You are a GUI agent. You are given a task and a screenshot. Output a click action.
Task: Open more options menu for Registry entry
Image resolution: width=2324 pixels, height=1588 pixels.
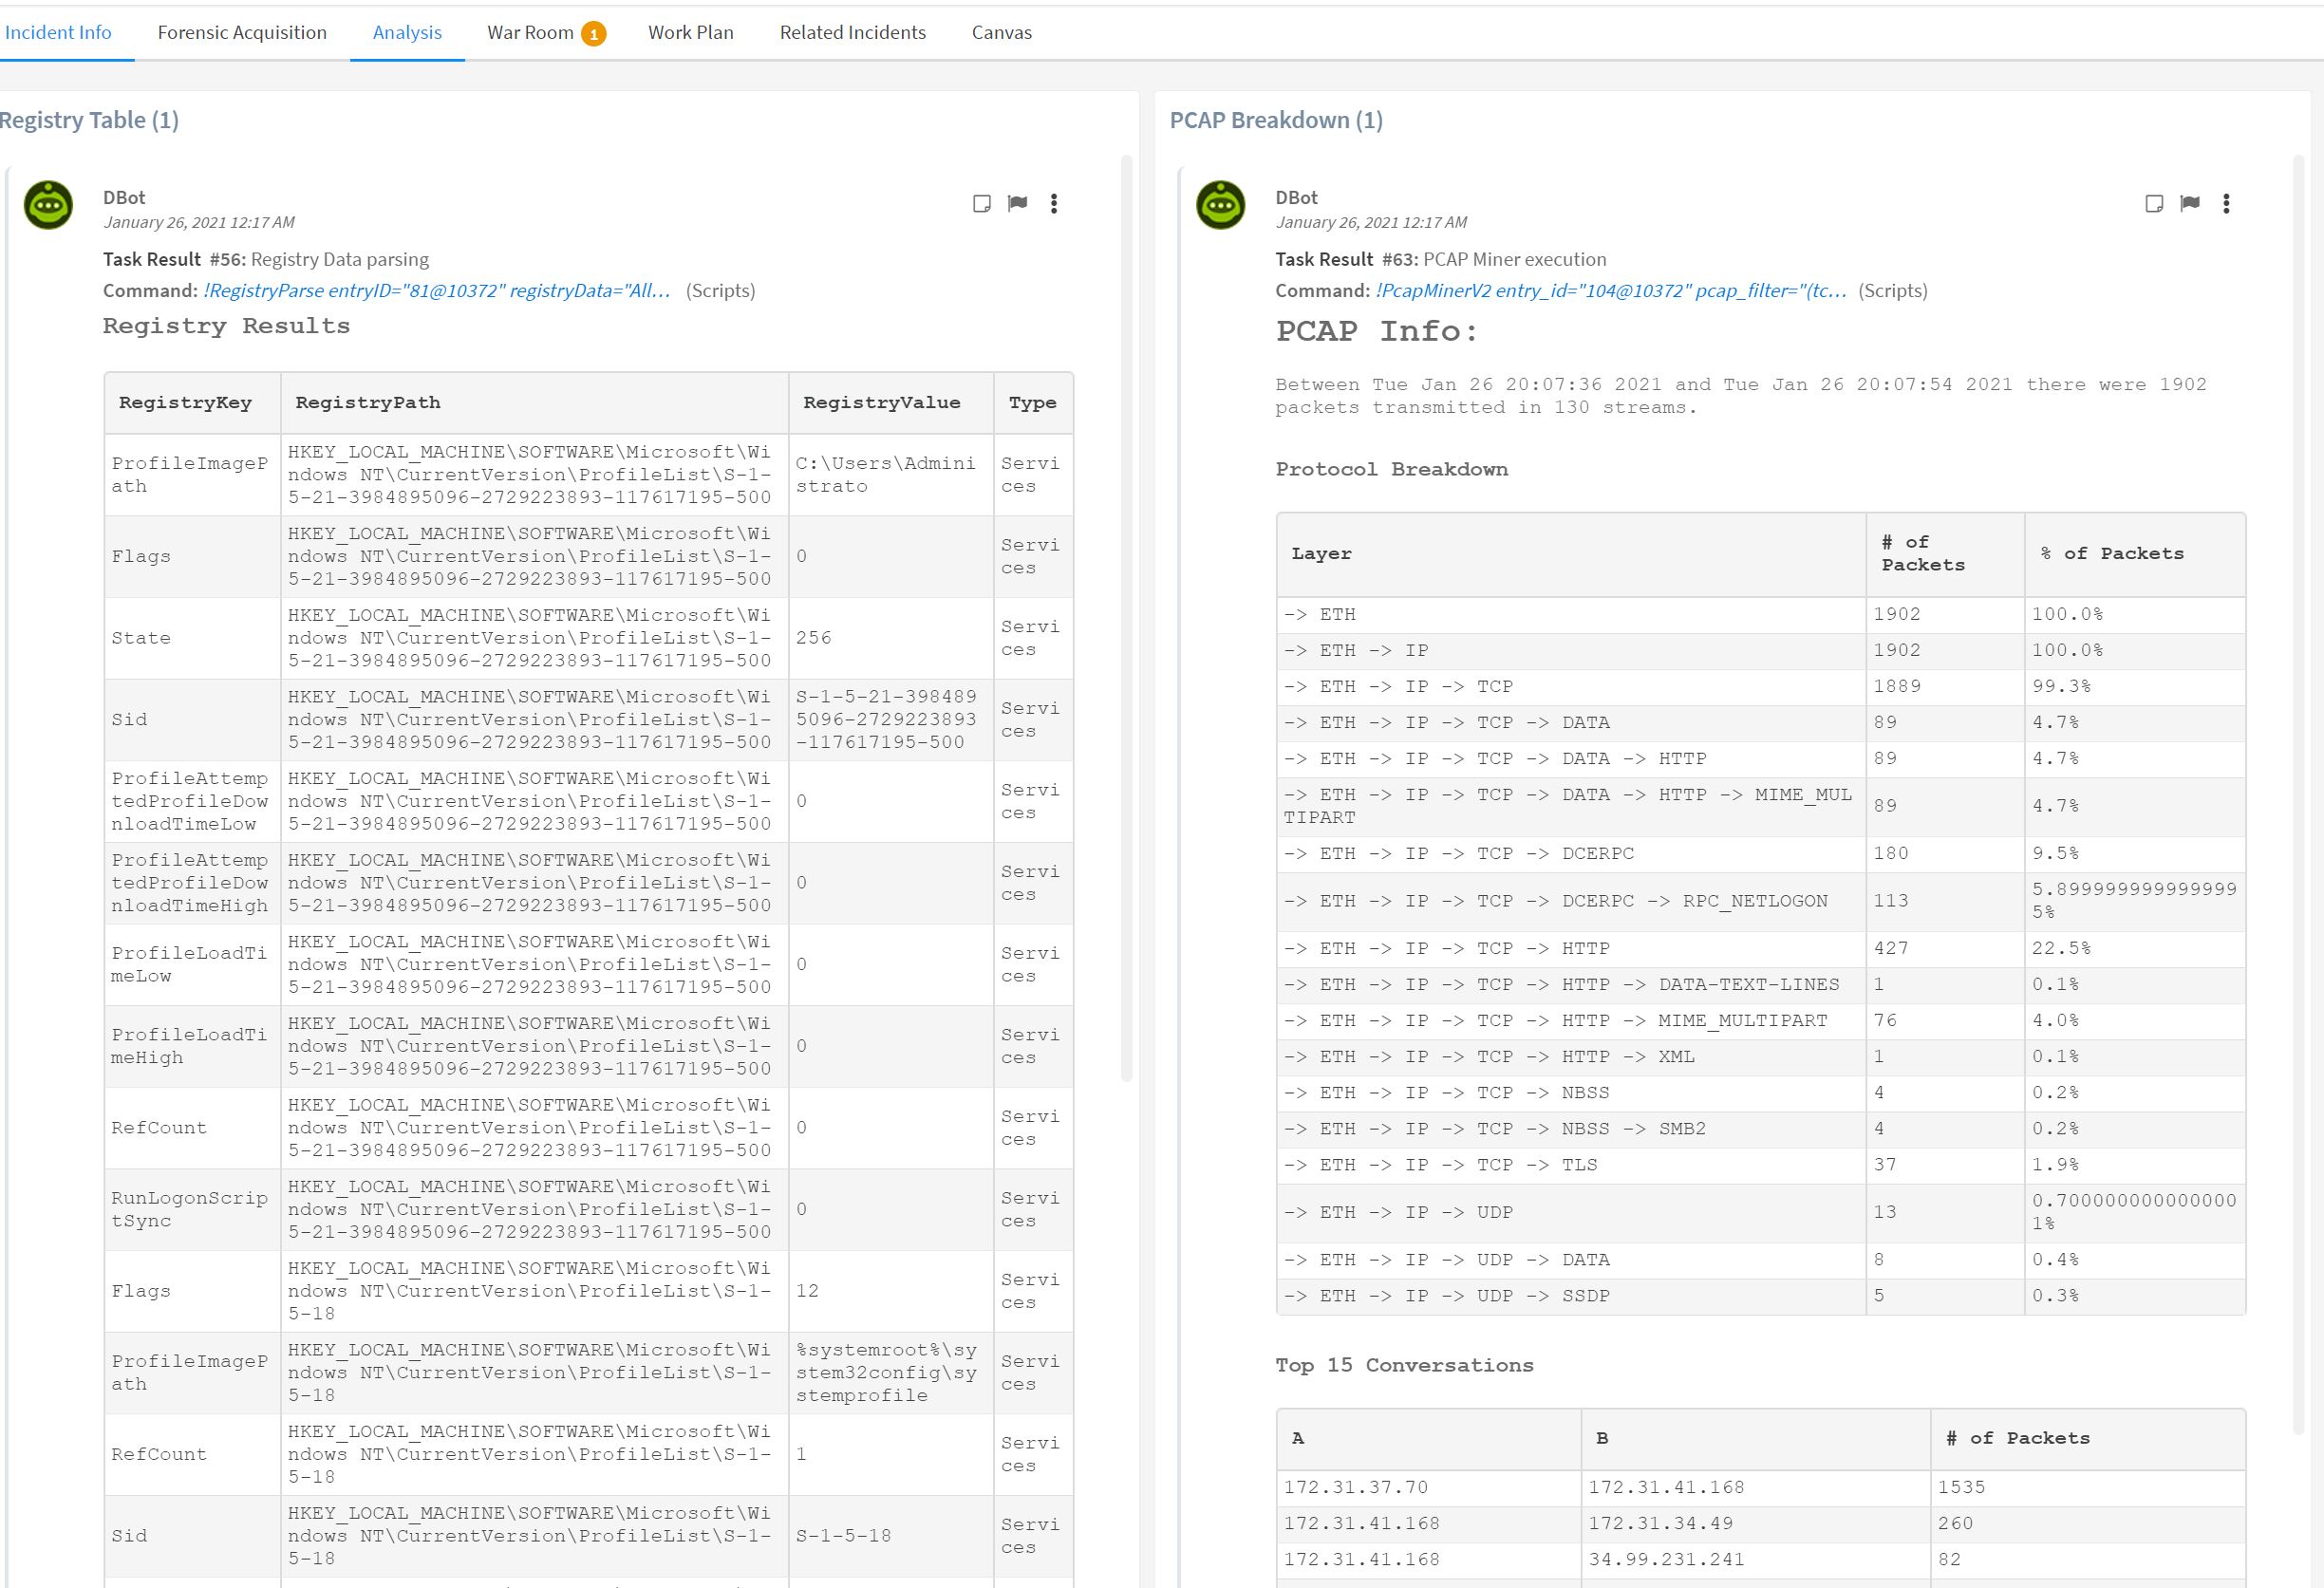pos(1053,204)
